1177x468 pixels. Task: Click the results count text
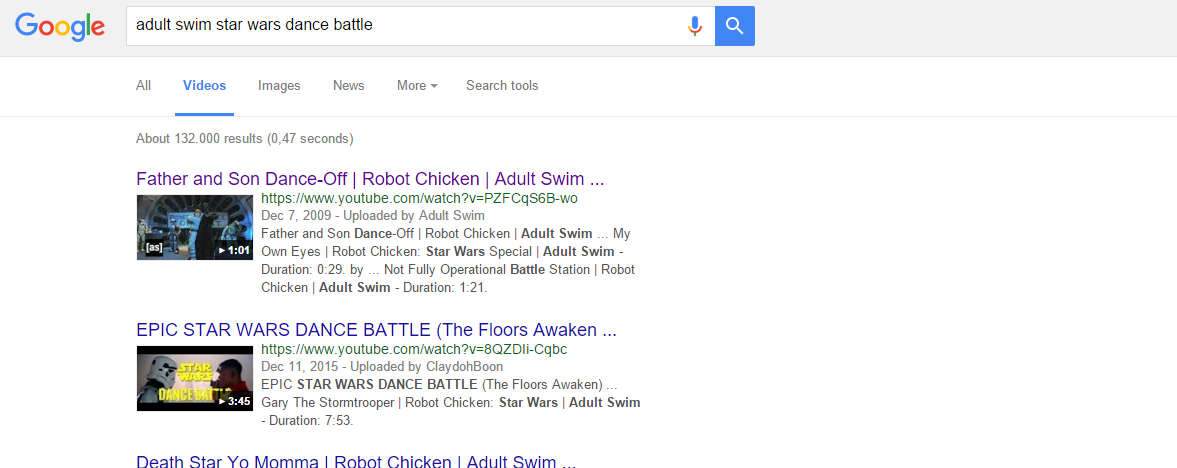244,139
